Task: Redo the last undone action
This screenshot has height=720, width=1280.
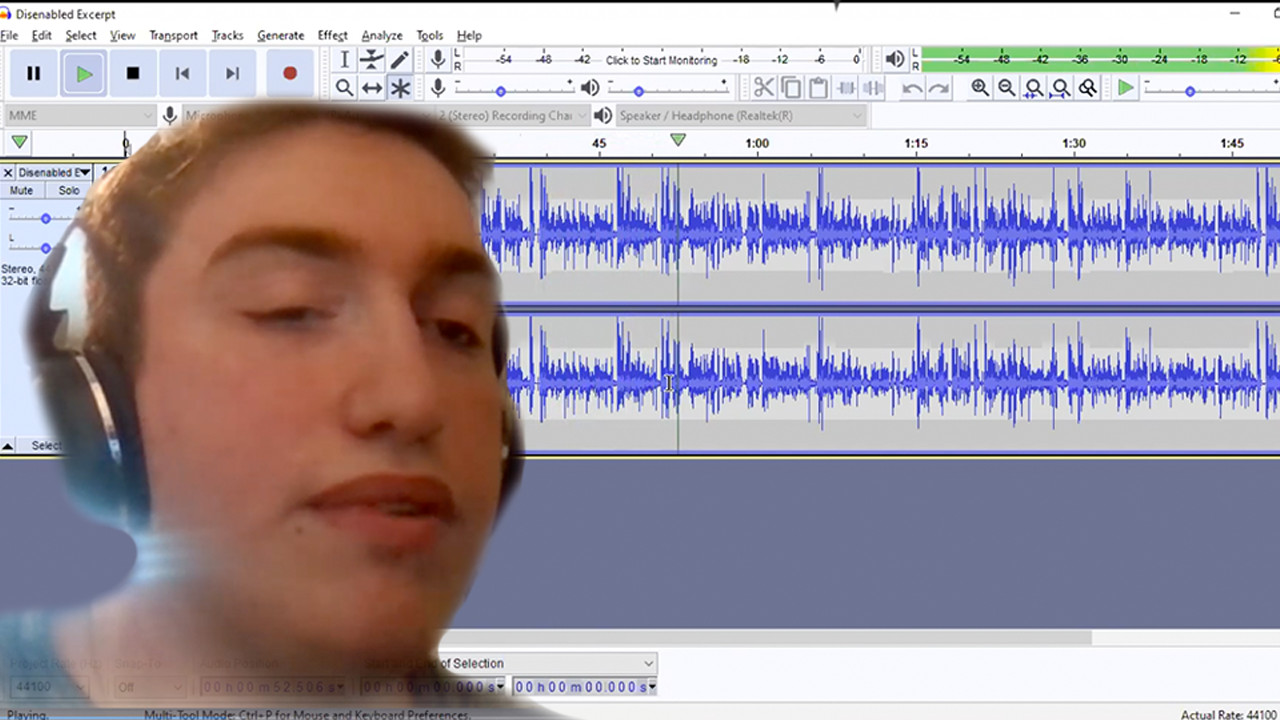Action: (939, 88)
